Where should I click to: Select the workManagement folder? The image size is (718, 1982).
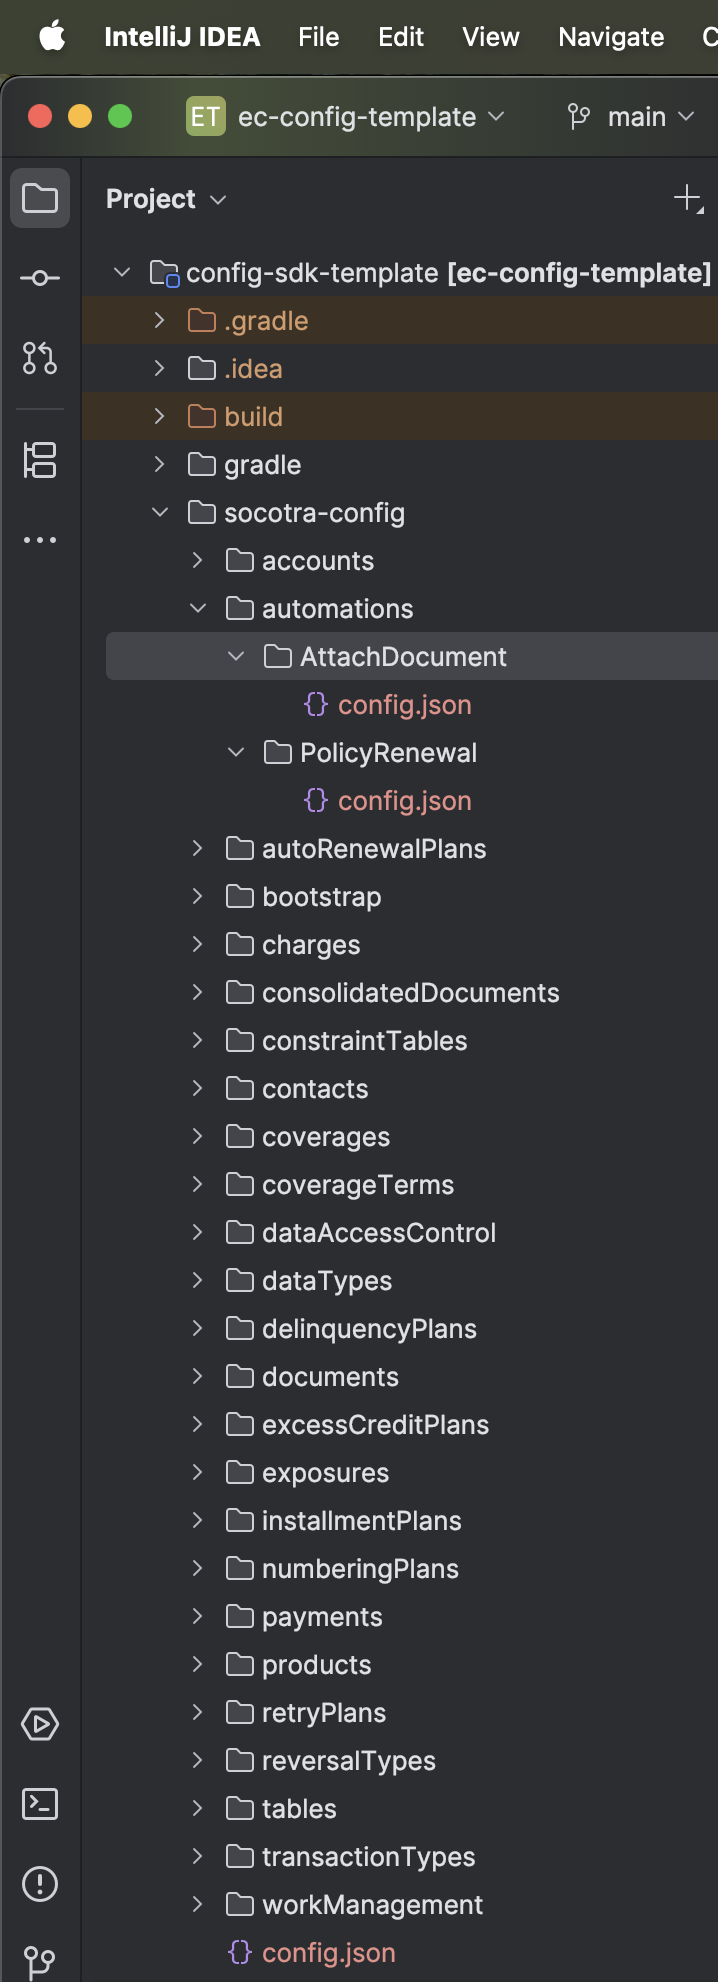click(371, 1905)
